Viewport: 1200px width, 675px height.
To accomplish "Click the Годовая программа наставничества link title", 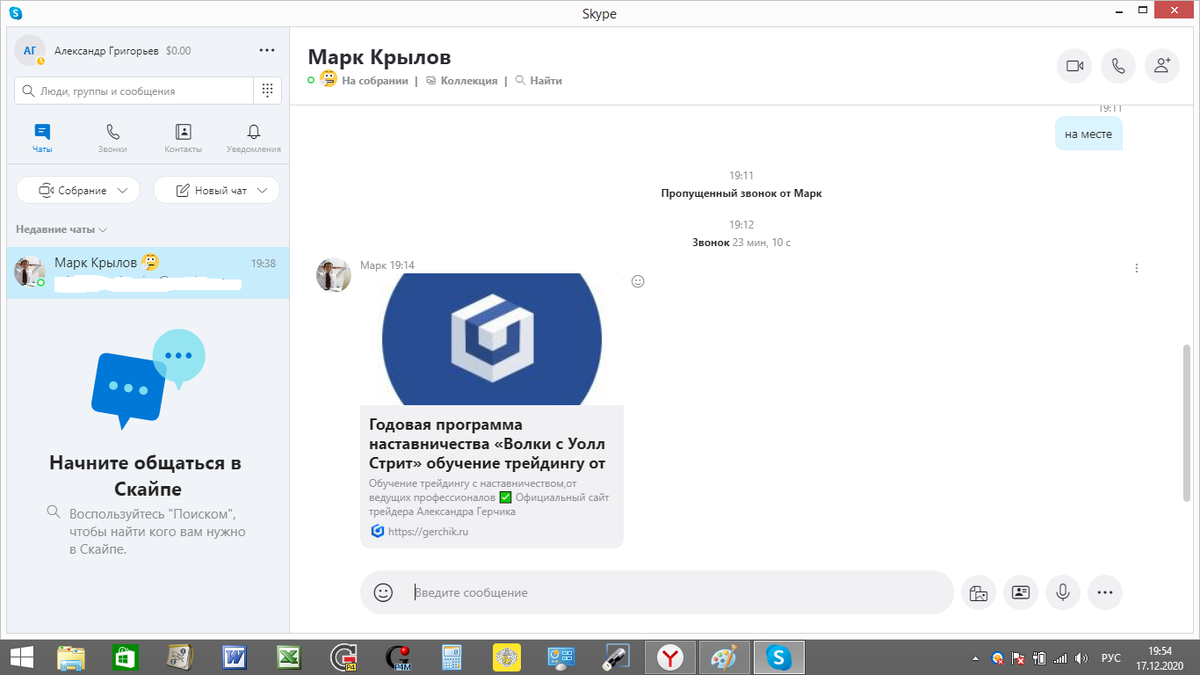I will coord(488,444).
